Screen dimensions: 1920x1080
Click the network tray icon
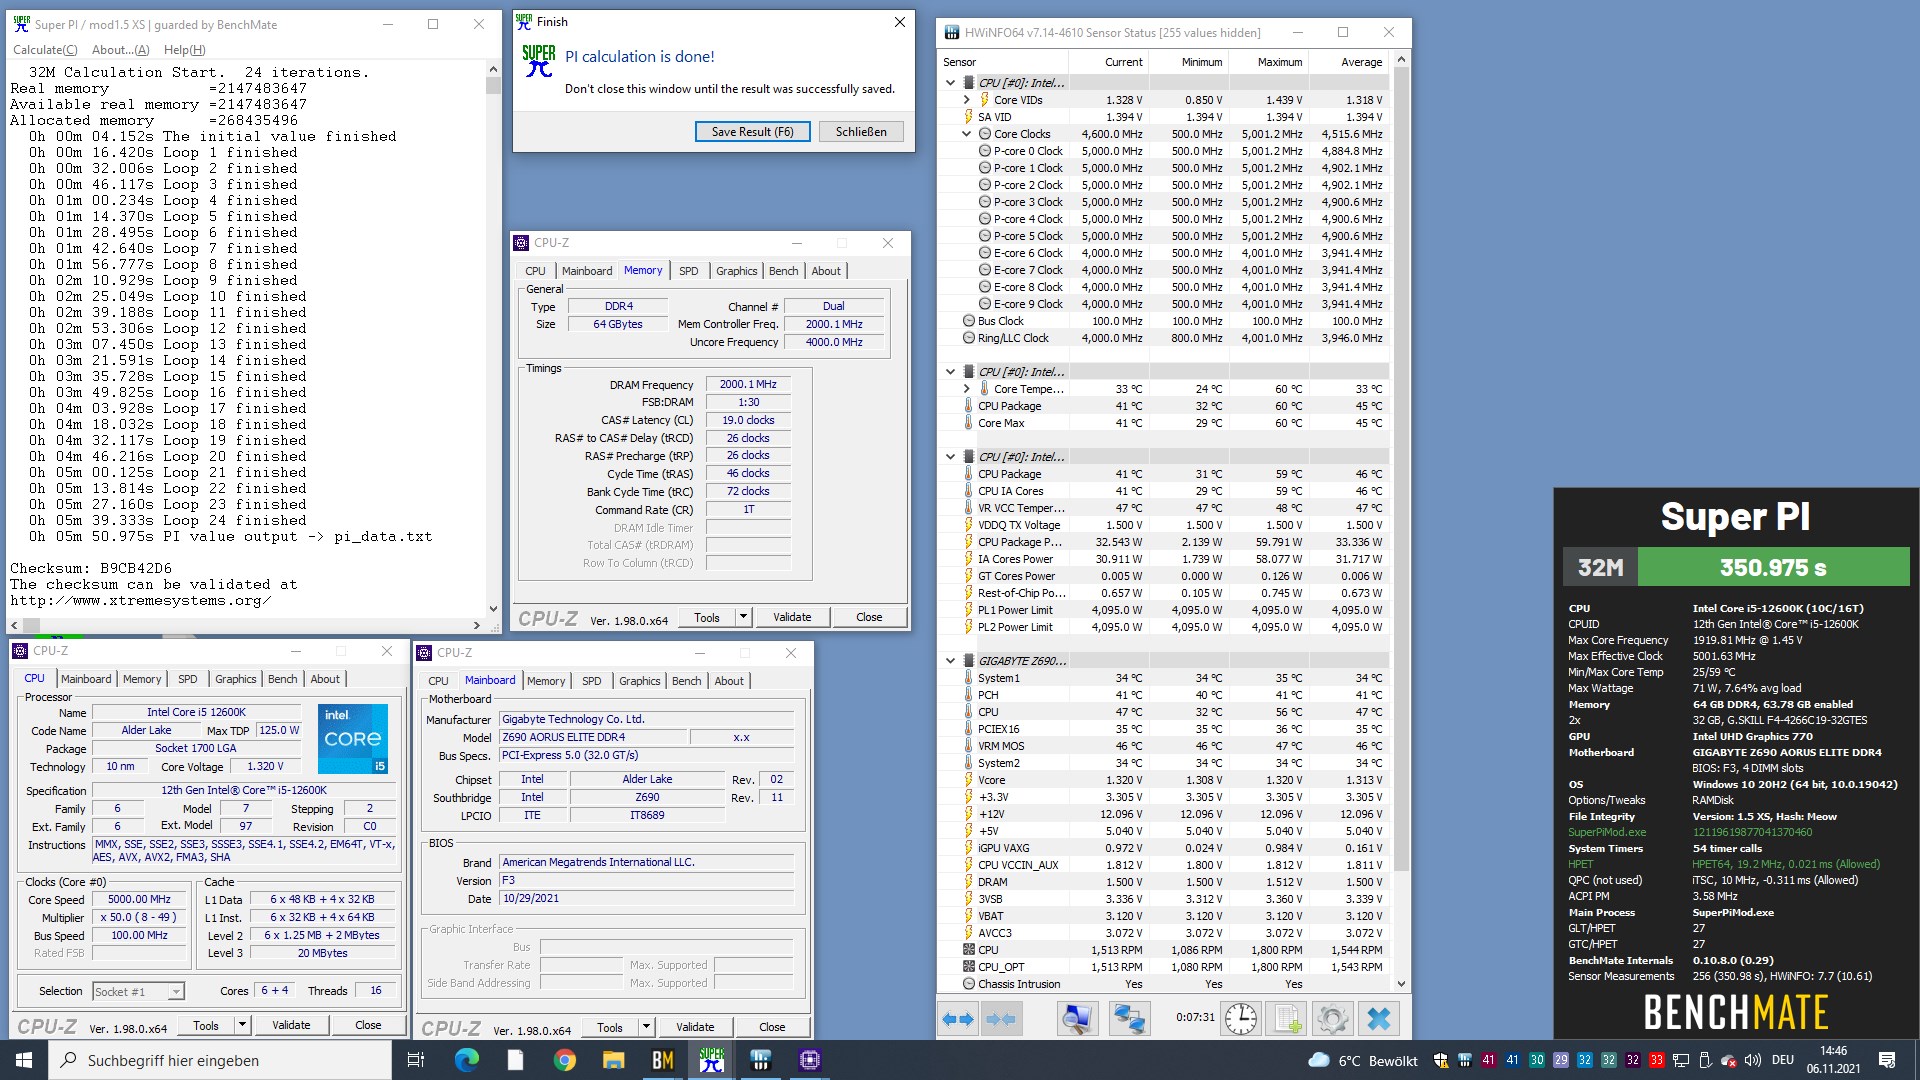point(1681,1060)
